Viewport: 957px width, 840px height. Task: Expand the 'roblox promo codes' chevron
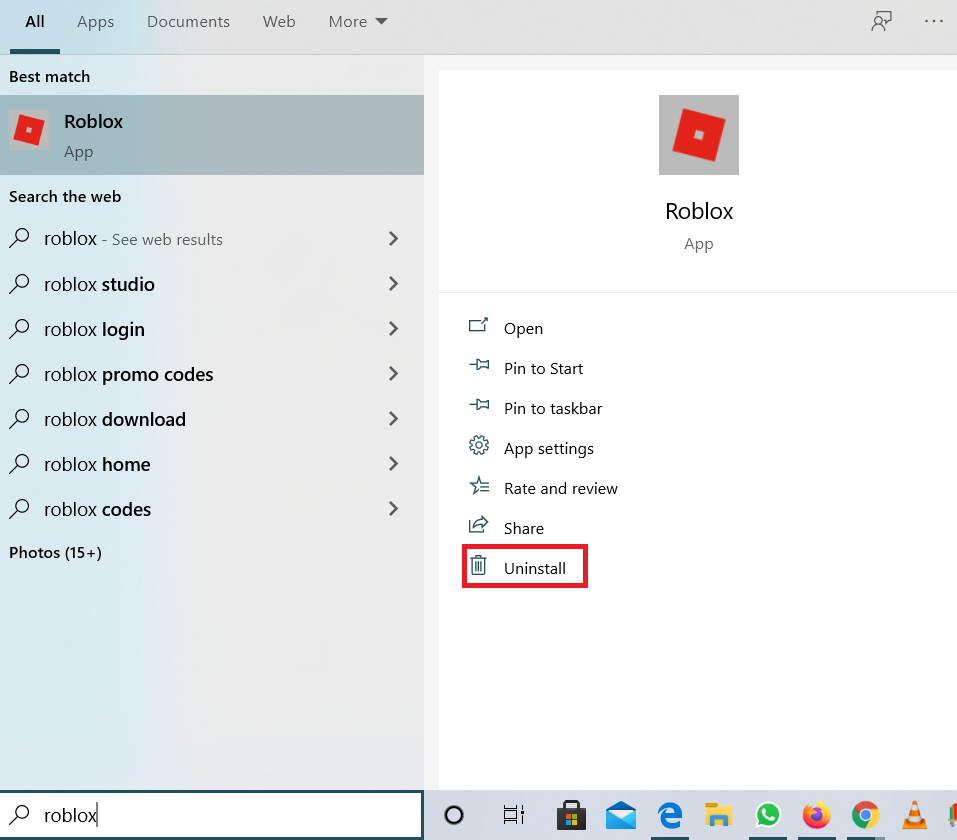[394, 374]
